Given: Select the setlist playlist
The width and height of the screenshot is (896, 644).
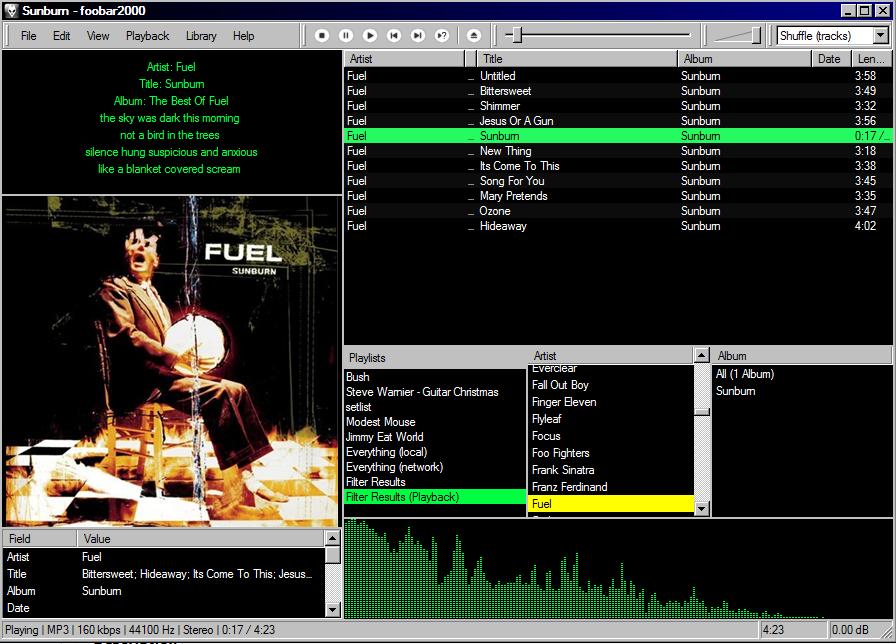Looking at the screenshot, I should pyautogui.click(x=435, y=407).
